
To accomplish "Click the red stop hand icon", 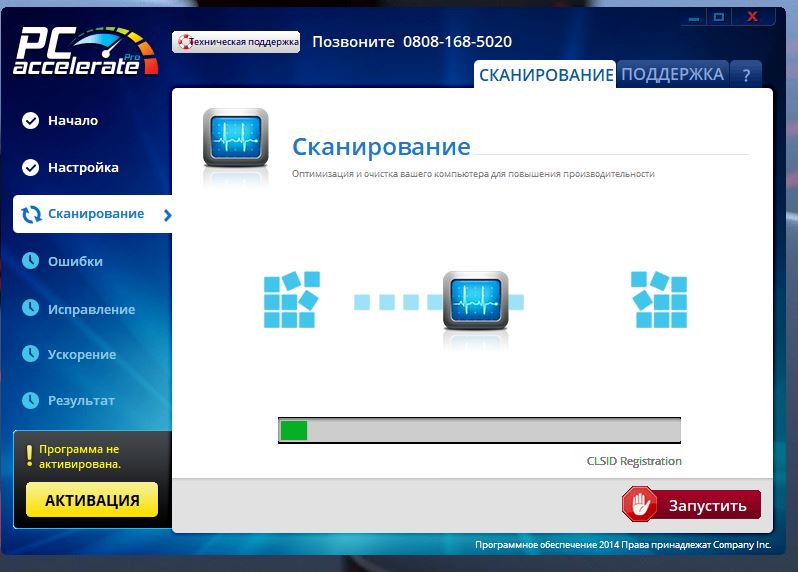I will (640, 505).
